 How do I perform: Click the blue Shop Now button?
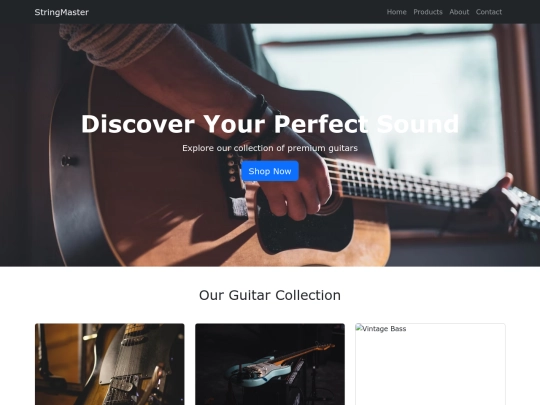click(270, 171)
